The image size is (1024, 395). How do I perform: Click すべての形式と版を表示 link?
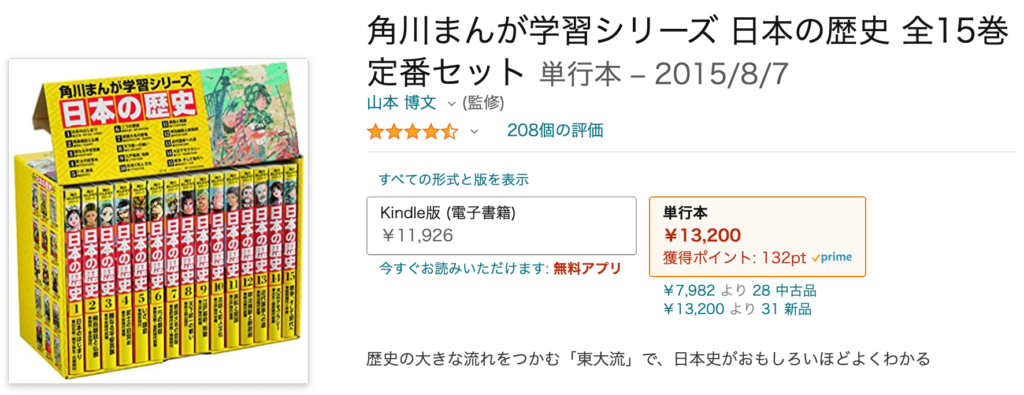click(x=453, y=180)
